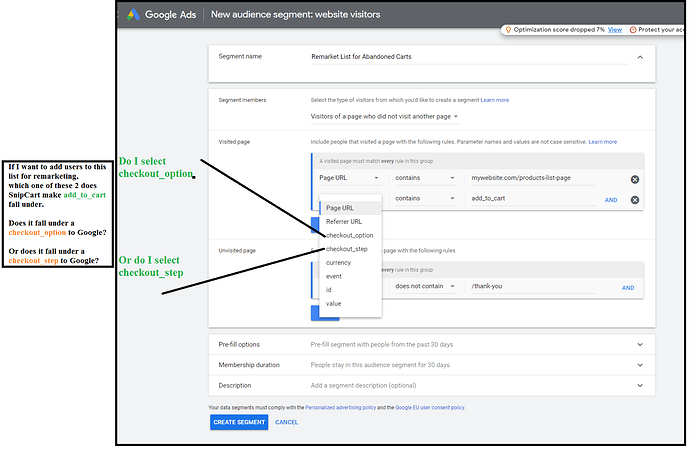Image resolution: width=690 pixels, height=449 pixels.
Task: Choose checkout_step from the dropdown list
Action: tap(350, 249)
